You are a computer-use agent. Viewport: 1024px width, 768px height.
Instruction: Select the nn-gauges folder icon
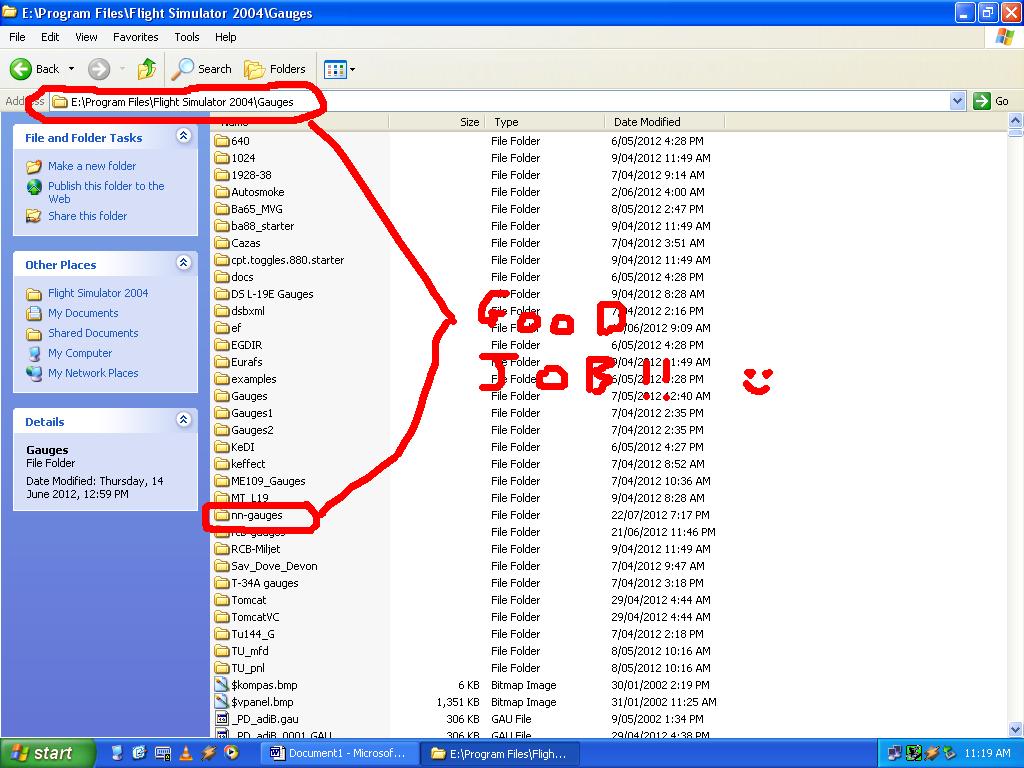point(222,515)
